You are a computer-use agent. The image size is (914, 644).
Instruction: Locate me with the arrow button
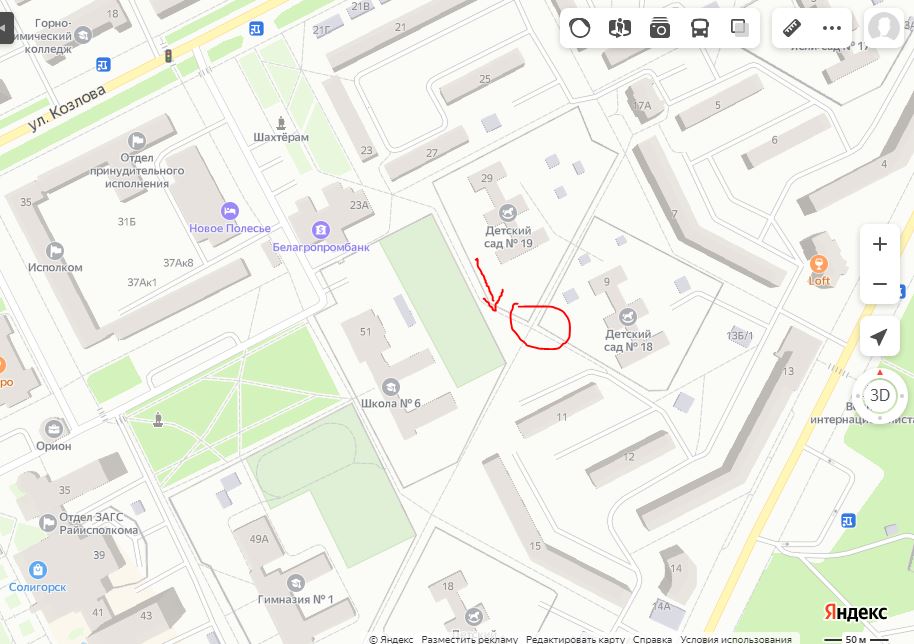pyautogui.click(x=880, y=336)
